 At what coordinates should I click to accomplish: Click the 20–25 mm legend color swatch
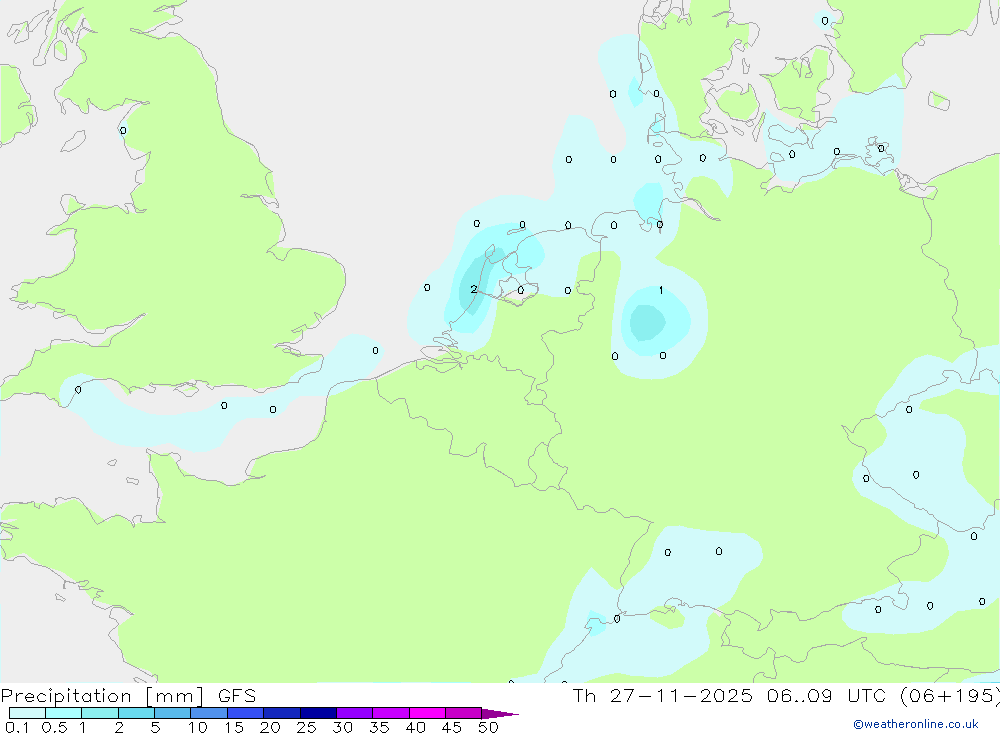pyautogui.click(x=282, y=713)
